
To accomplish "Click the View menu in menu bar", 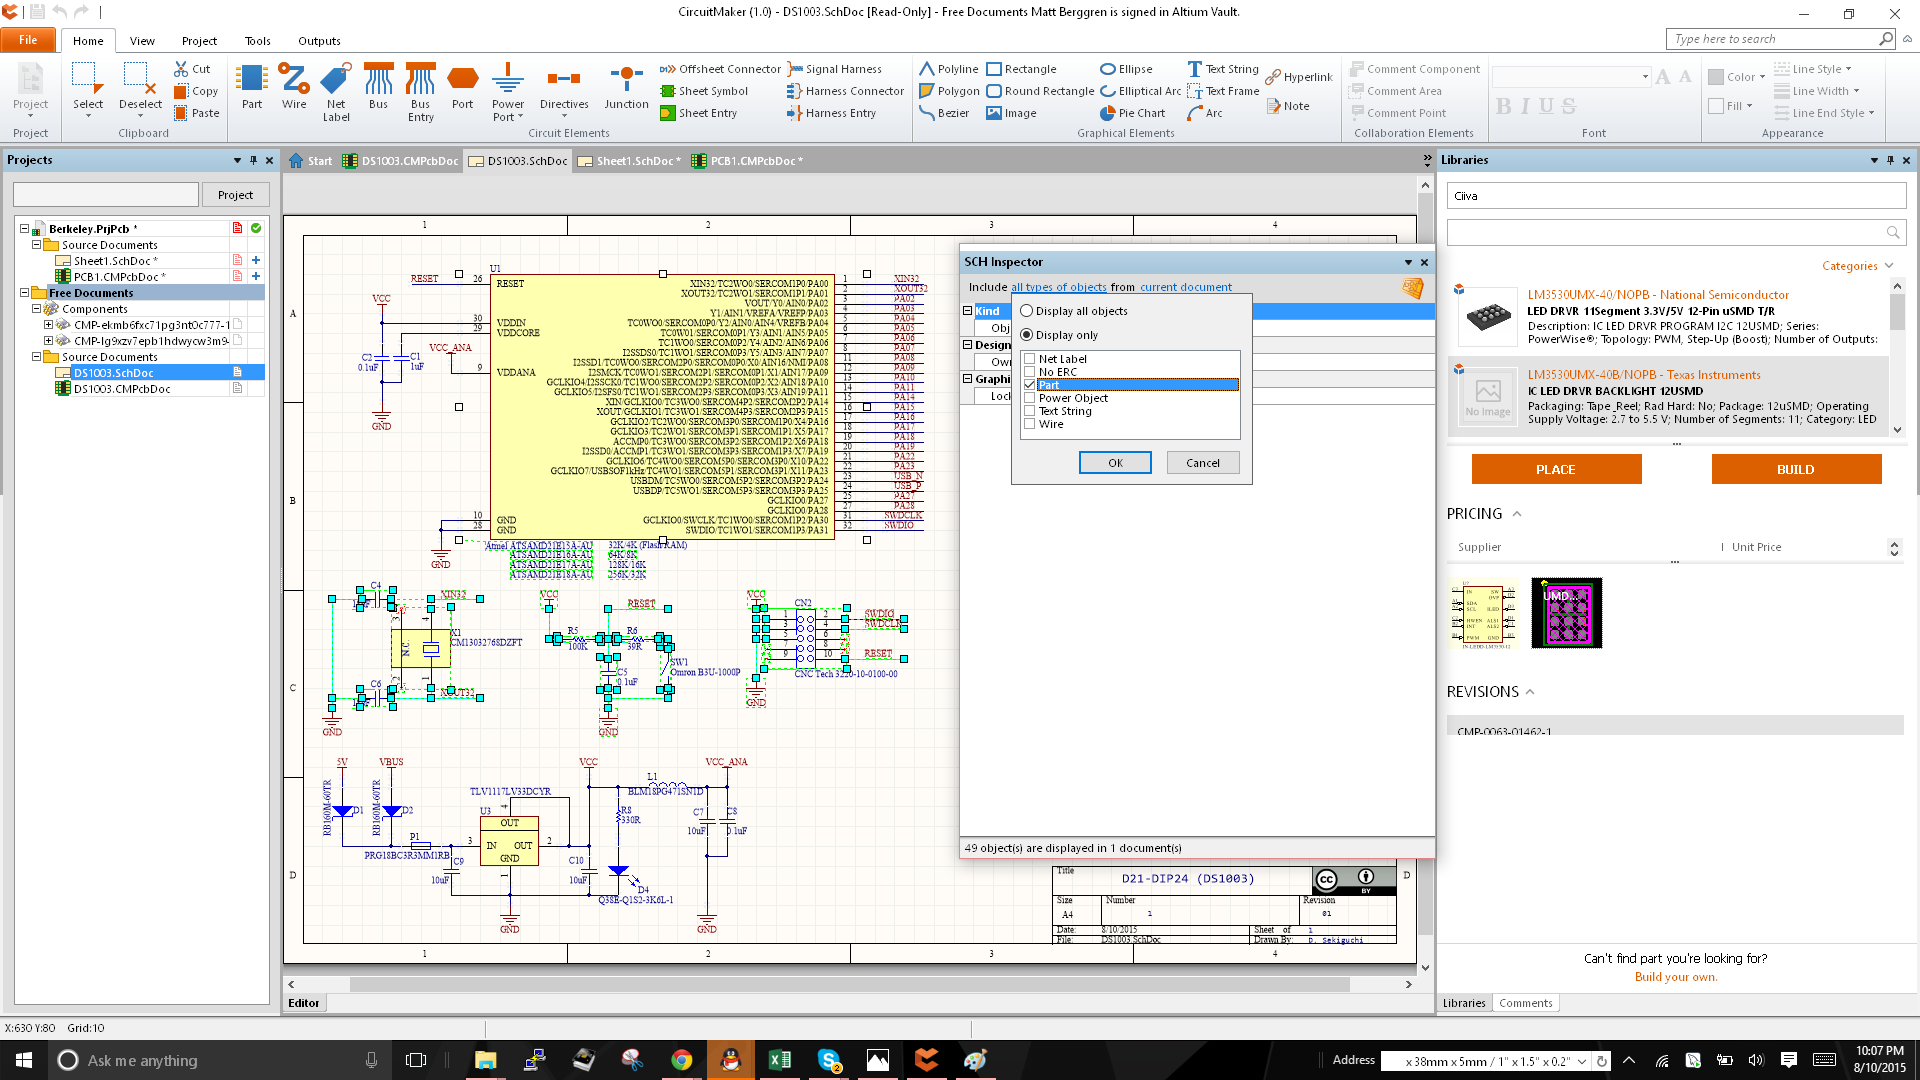I will point(141,40).
